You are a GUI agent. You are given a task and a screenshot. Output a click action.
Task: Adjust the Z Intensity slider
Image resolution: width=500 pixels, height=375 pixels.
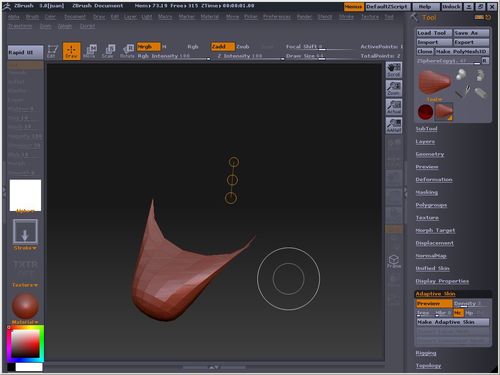click(250, 56)
